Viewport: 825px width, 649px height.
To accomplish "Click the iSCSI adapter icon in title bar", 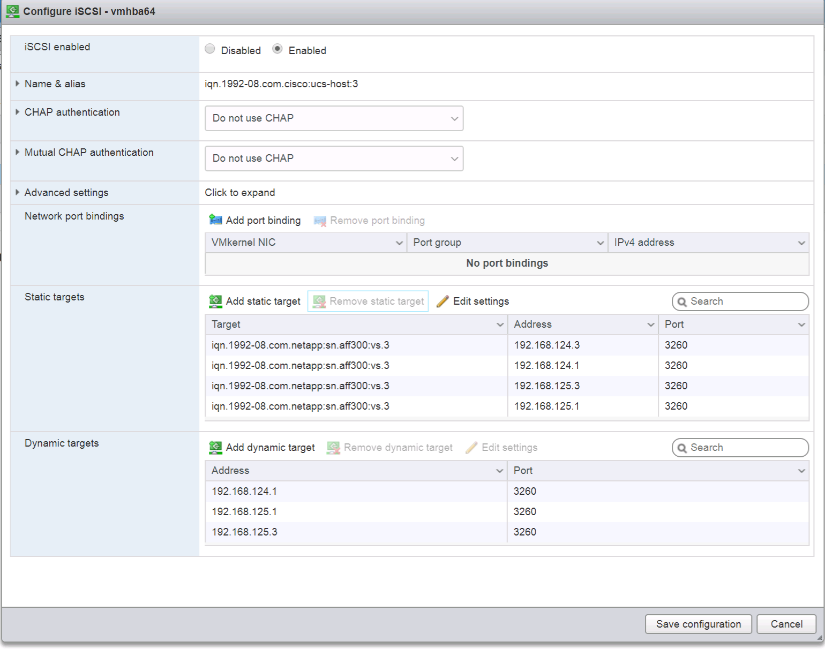I will tap(13, 11).
